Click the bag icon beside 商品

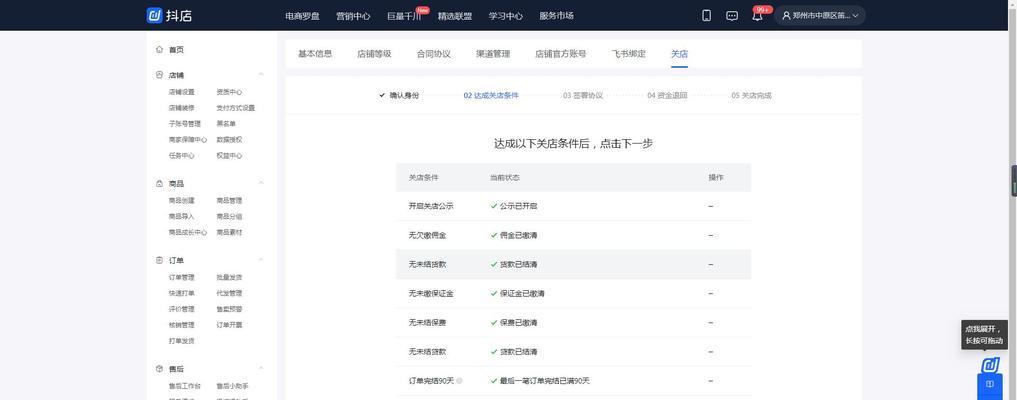(x=160, y=183)
